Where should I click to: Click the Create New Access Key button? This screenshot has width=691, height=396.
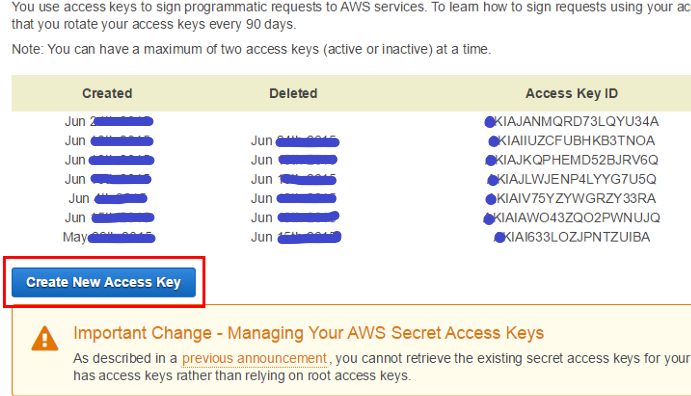click(104, 282)
